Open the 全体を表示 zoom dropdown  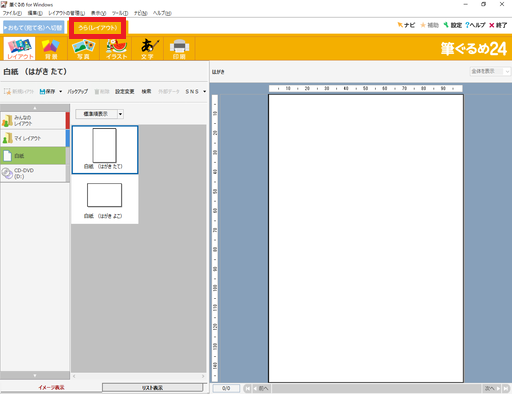[x=489, y=71]
